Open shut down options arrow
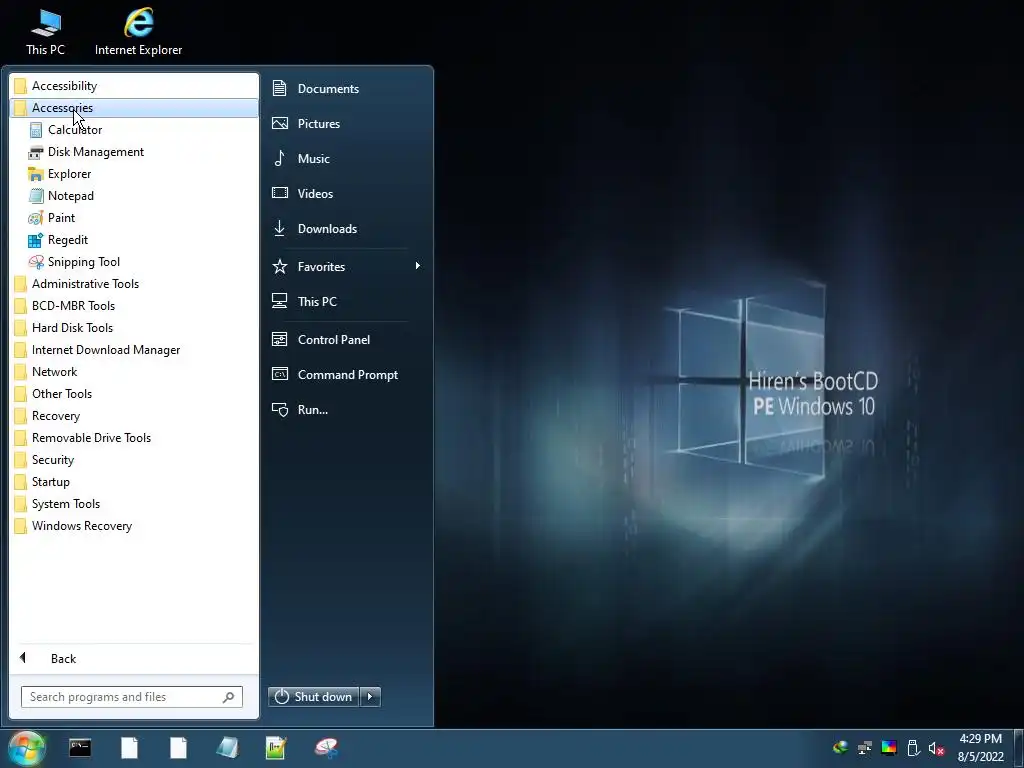 pyautogui.click(x=370, y=697)
